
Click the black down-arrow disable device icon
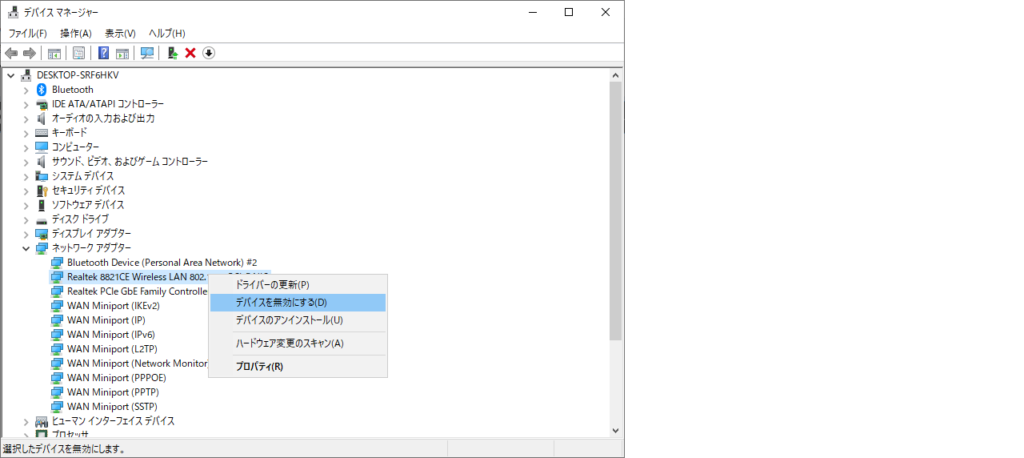[x=208, y=53]
